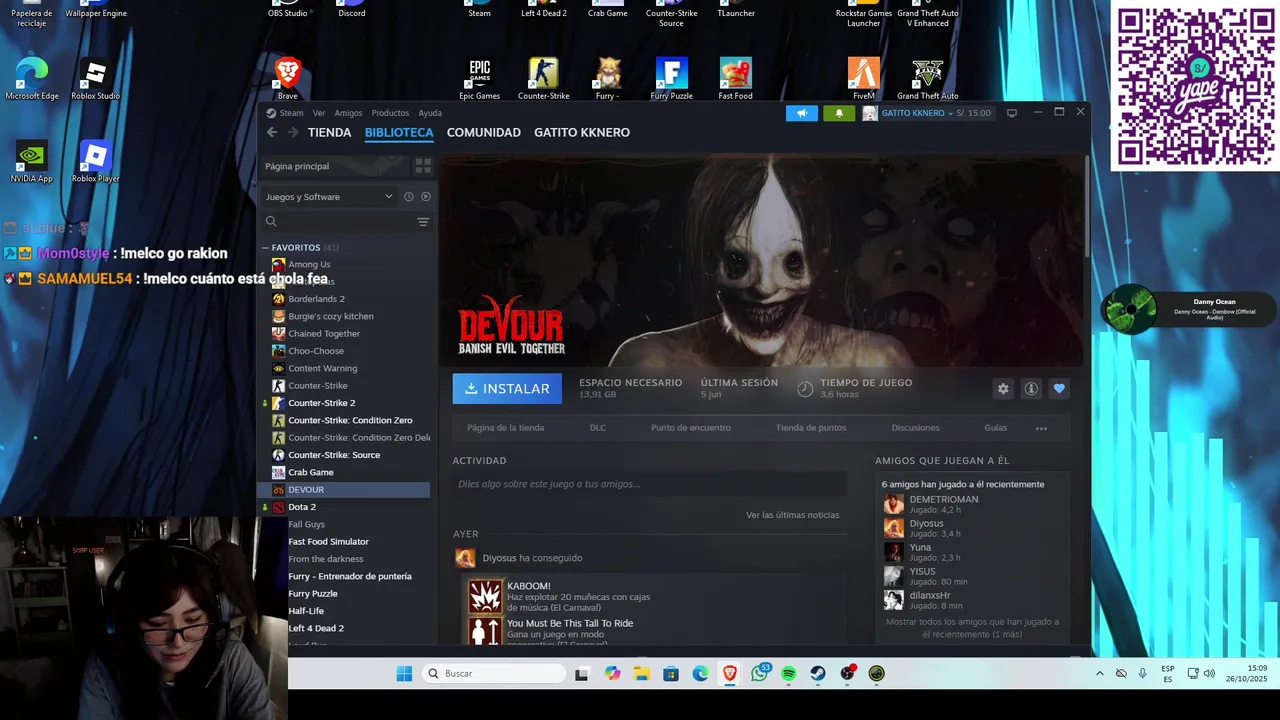Open the Amigos menu
The image size is (1280, 720).
348,113
